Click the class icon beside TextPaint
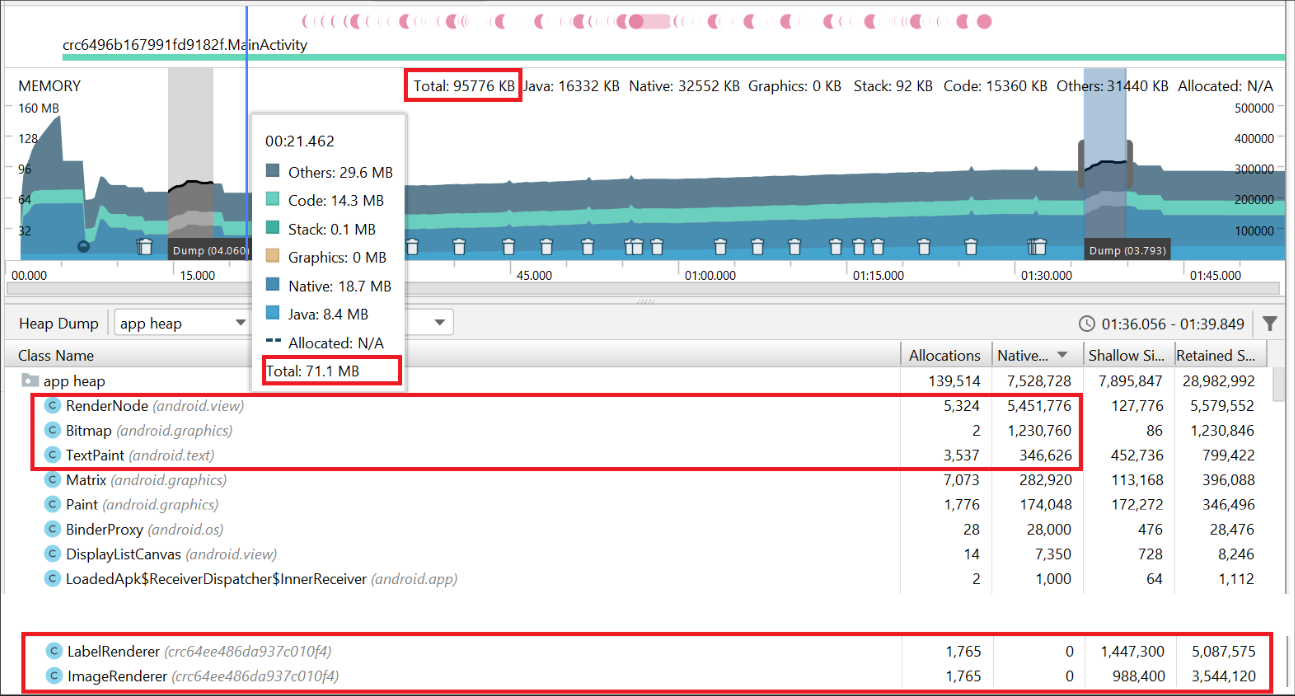 pyautogui.click(x=52, y=455)
